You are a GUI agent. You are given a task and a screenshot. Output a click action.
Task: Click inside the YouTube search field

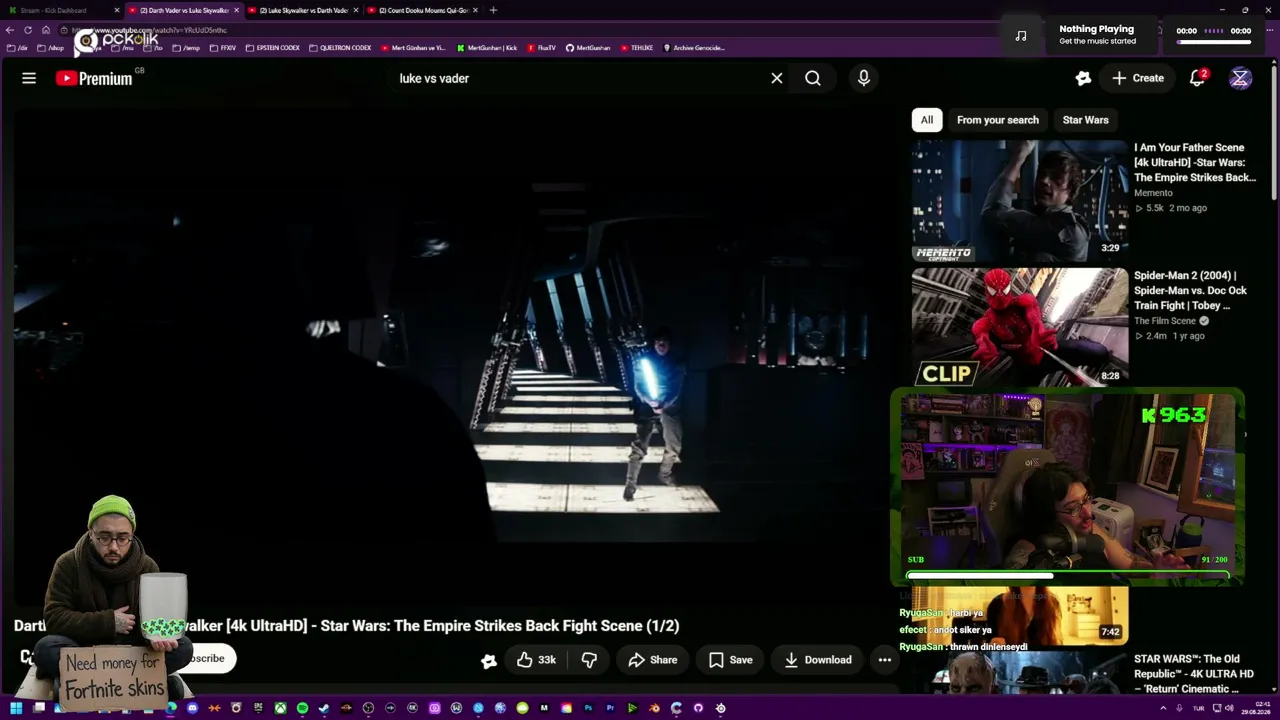[575, 78]
